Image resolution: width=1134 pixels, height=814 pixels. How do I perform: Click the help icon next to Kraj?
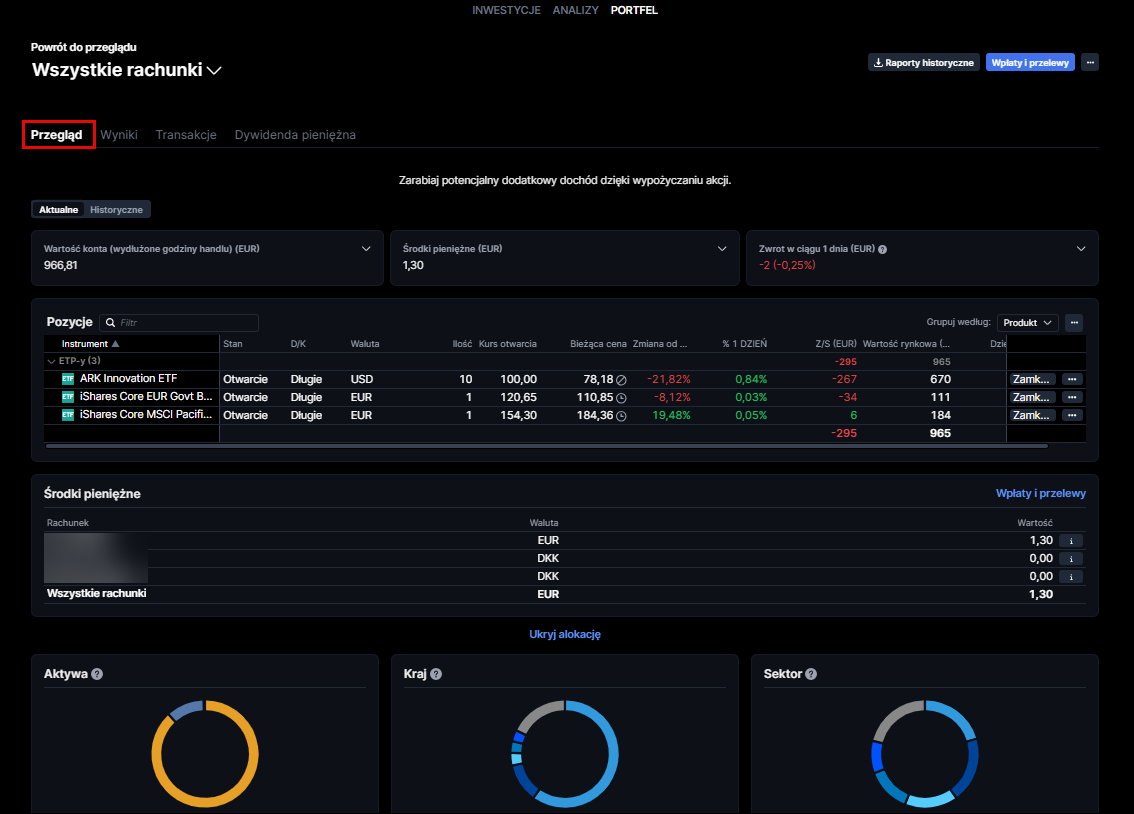[x=436, y=674]
